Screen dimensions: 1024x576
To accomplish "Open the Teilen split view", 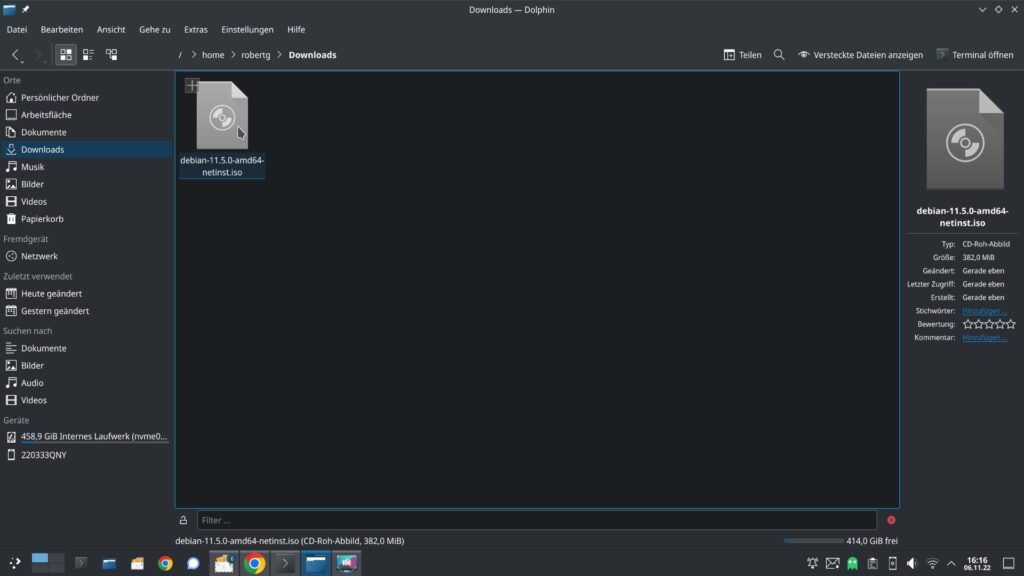I will tap(743, 55).
